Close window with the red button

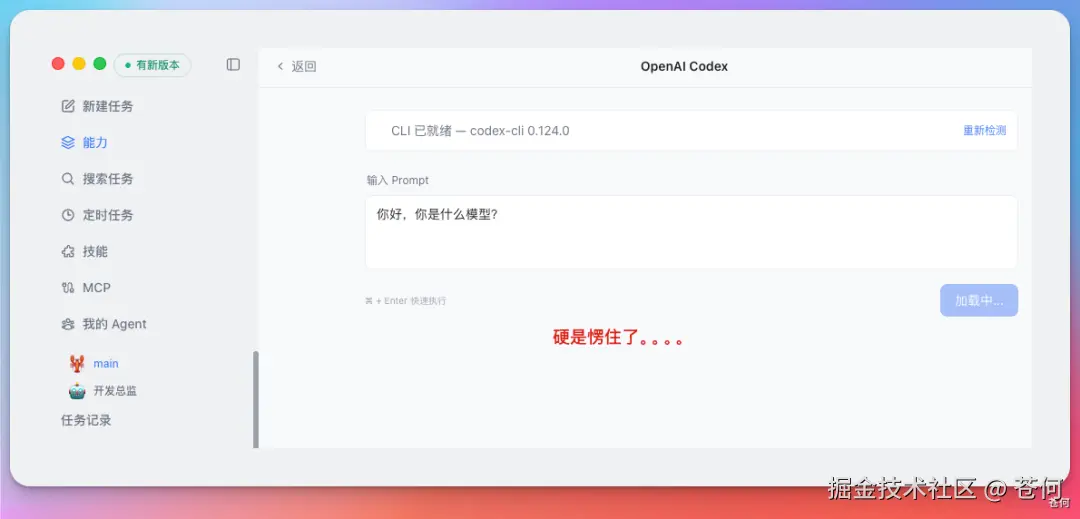click(58, 64)
